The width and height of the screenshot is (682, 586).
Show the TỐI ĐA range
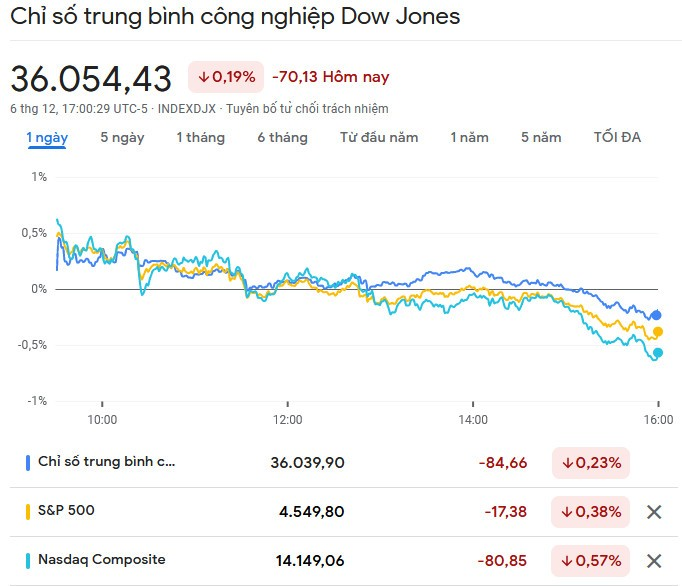pos(617,138)
